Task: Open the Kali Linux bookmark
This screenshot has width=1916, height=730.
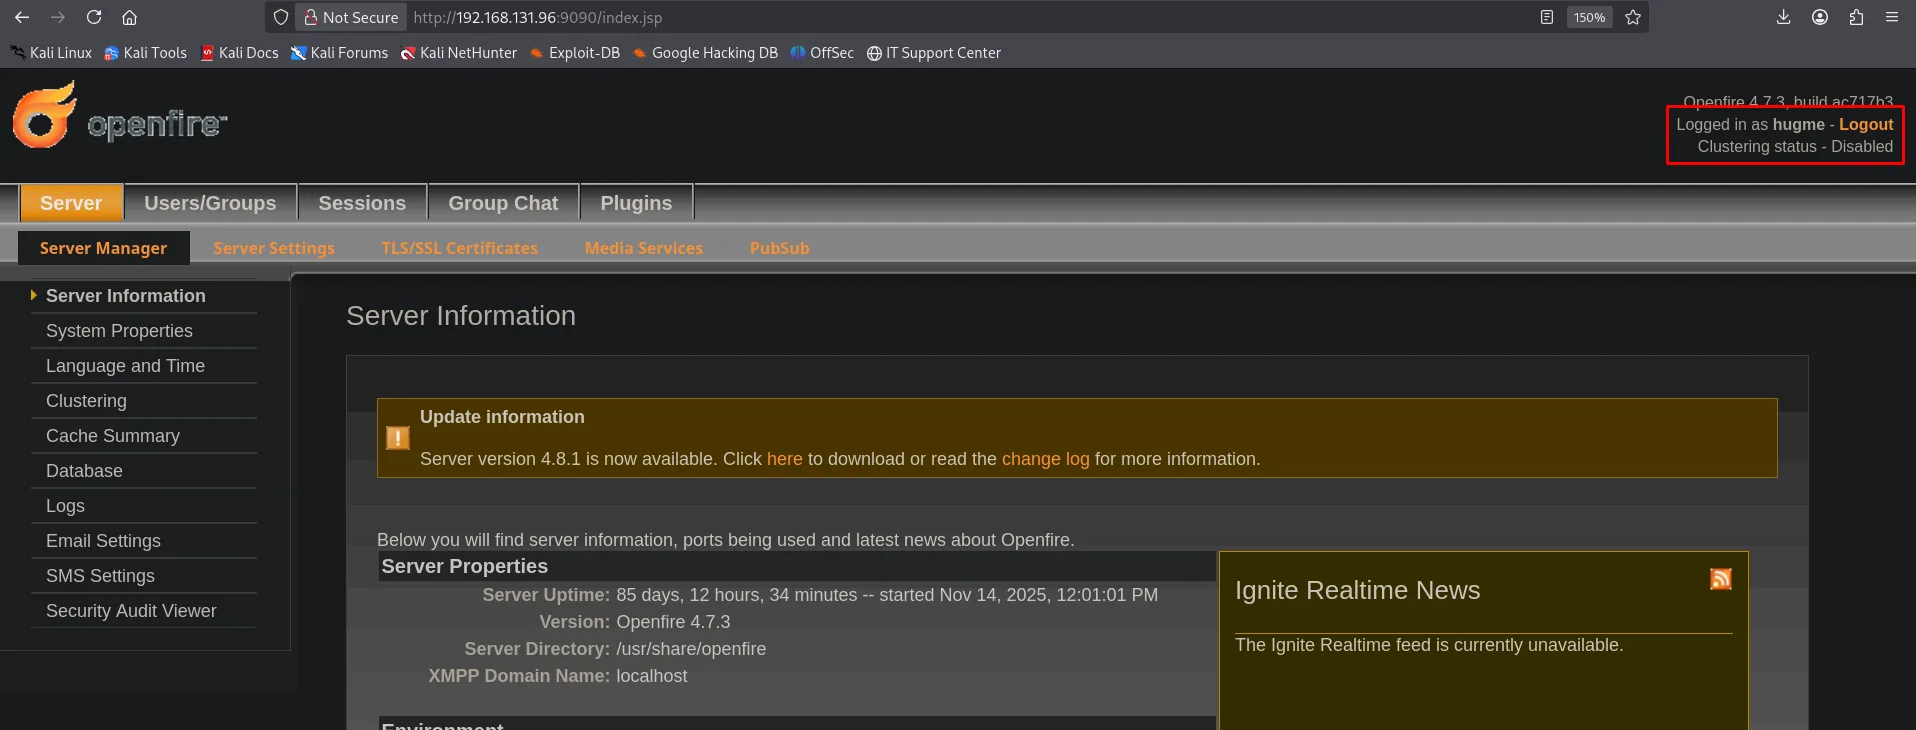Action: pos(51,53)
